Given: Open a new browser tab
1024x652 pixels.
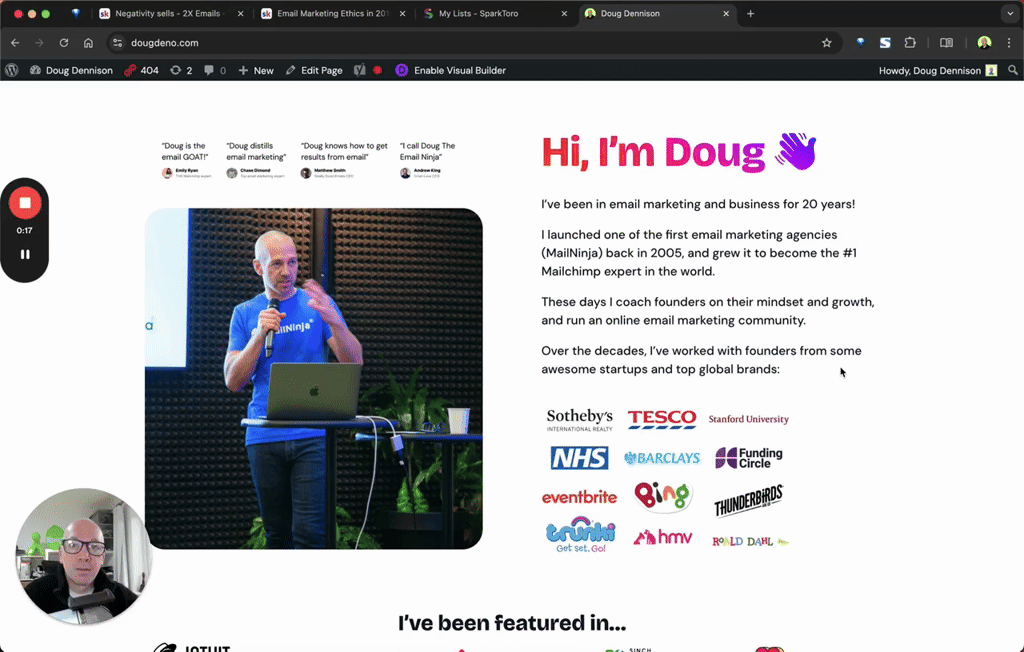Looking at the screenshot, I should pos(750,13).
